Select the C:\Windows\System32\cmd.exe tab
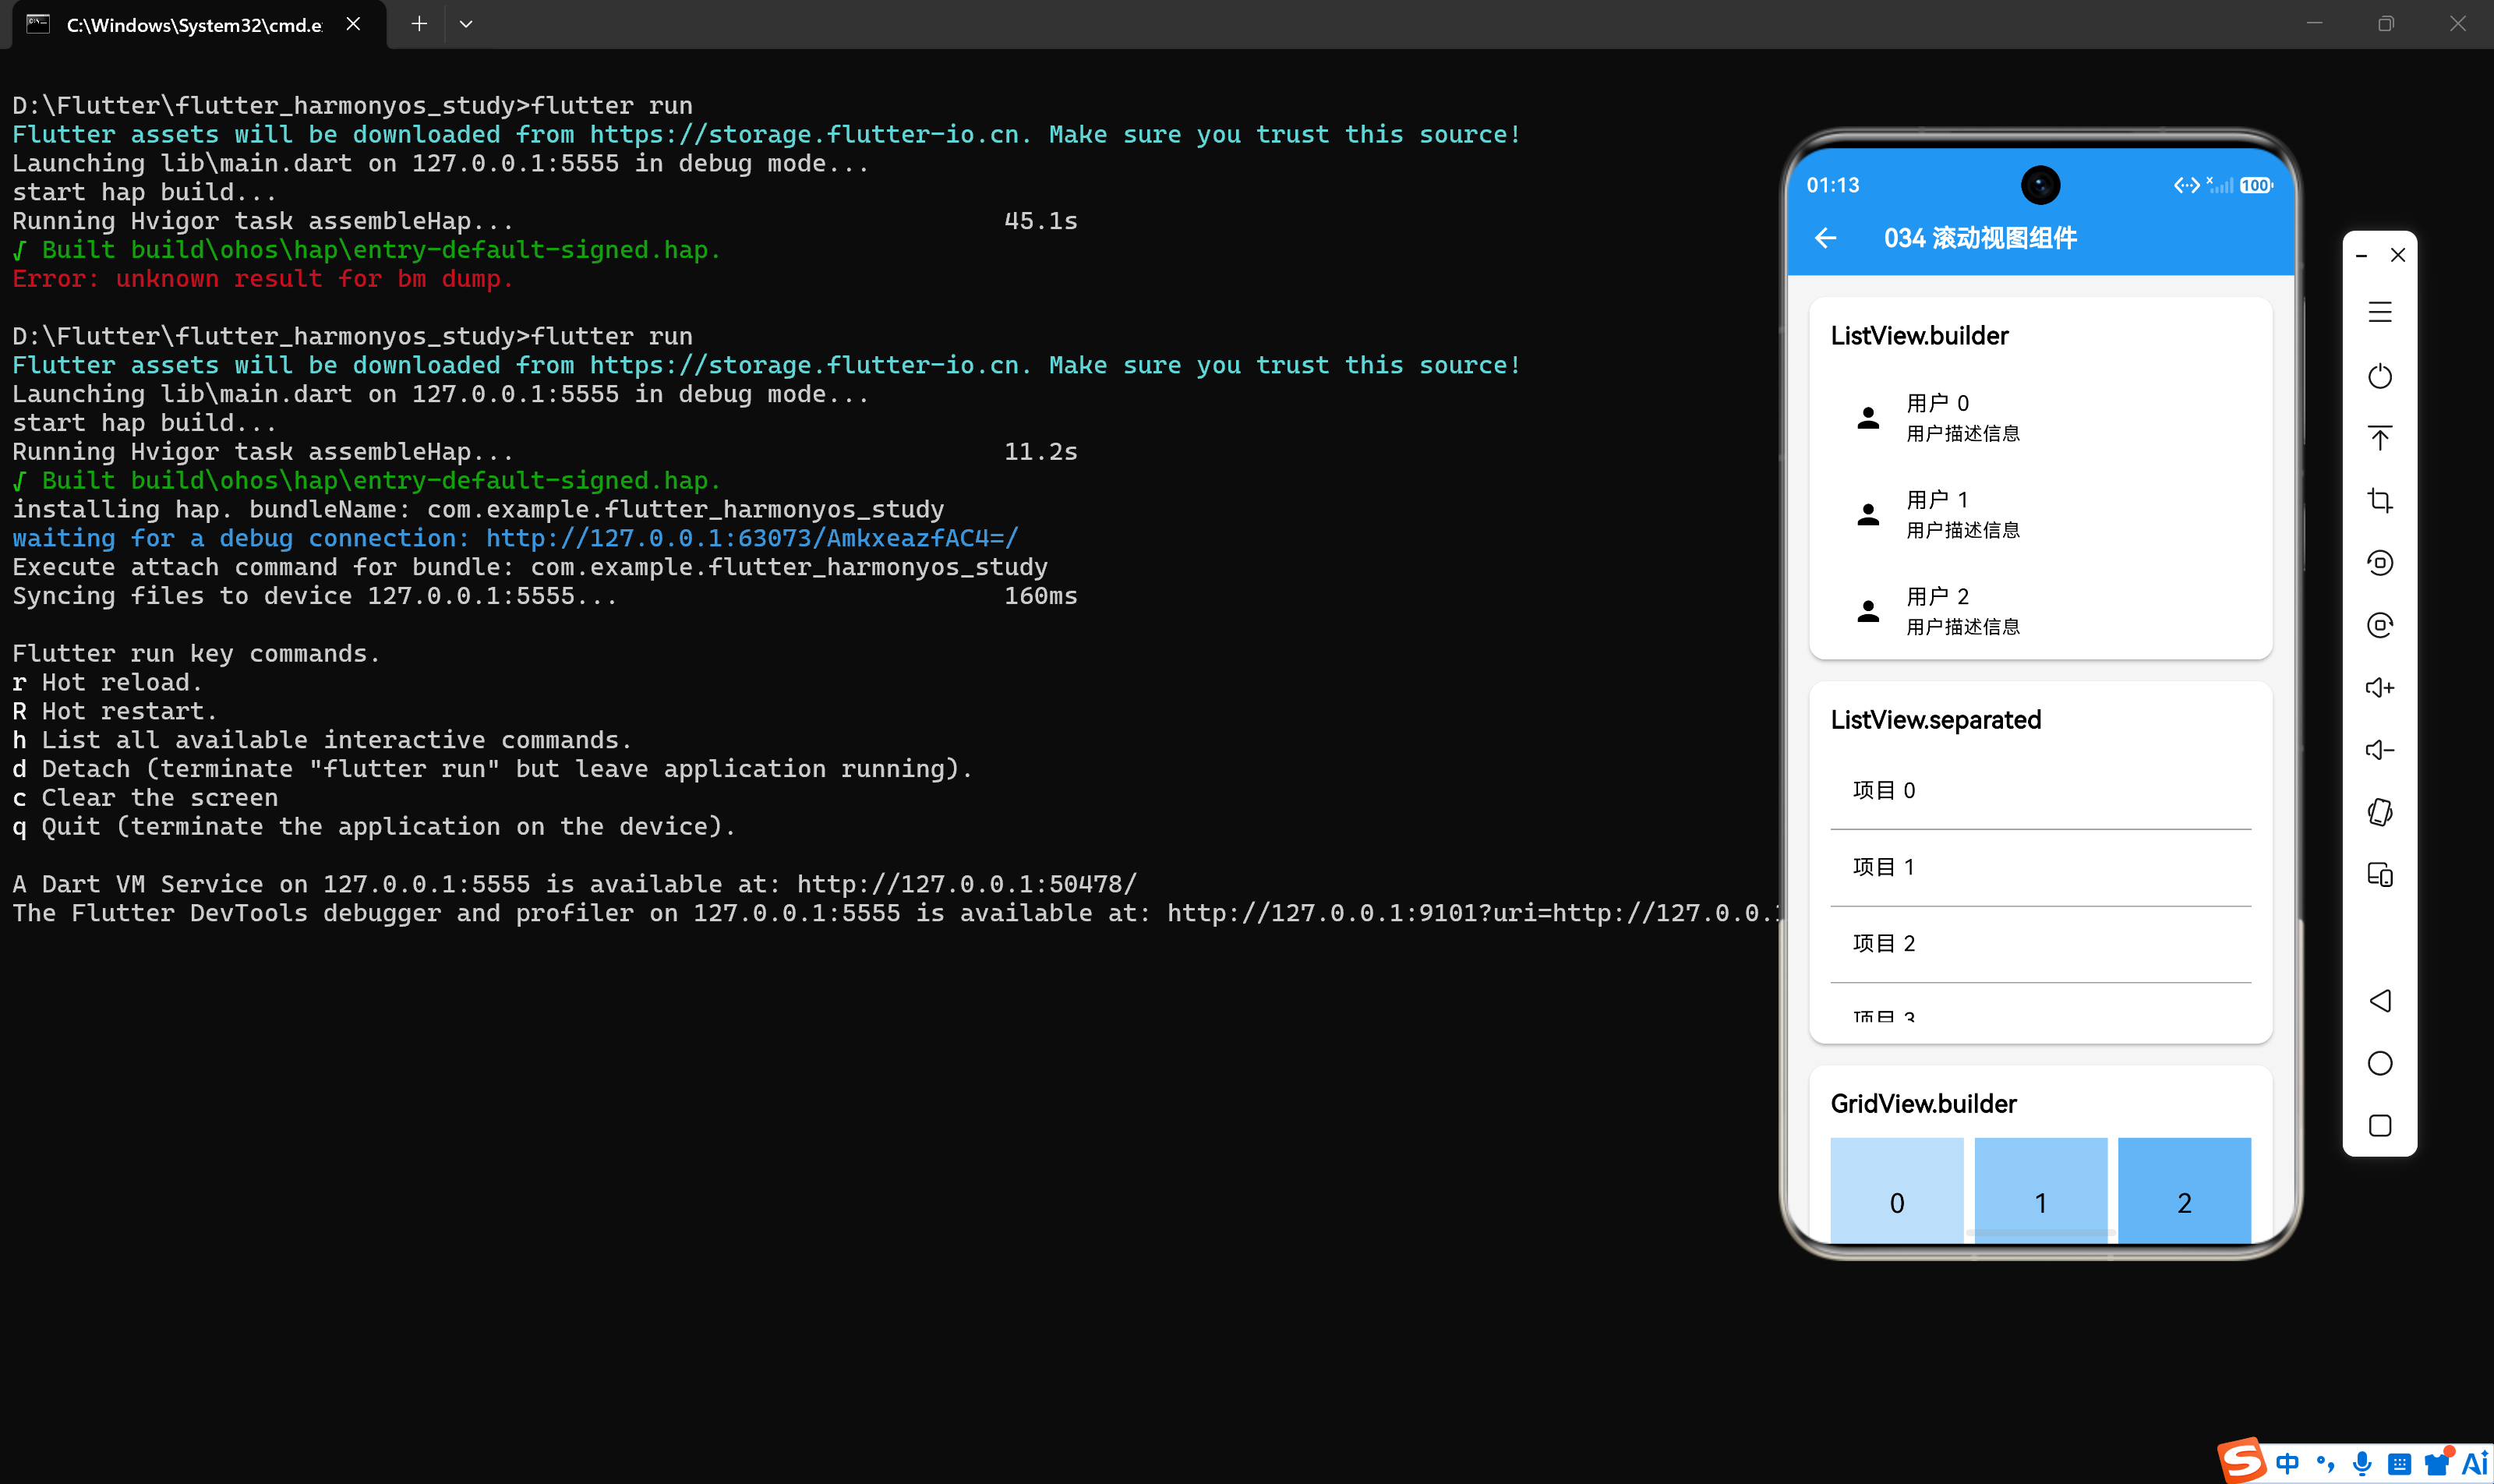This screenshot has width=2494, height=1484. pos(198,25)
